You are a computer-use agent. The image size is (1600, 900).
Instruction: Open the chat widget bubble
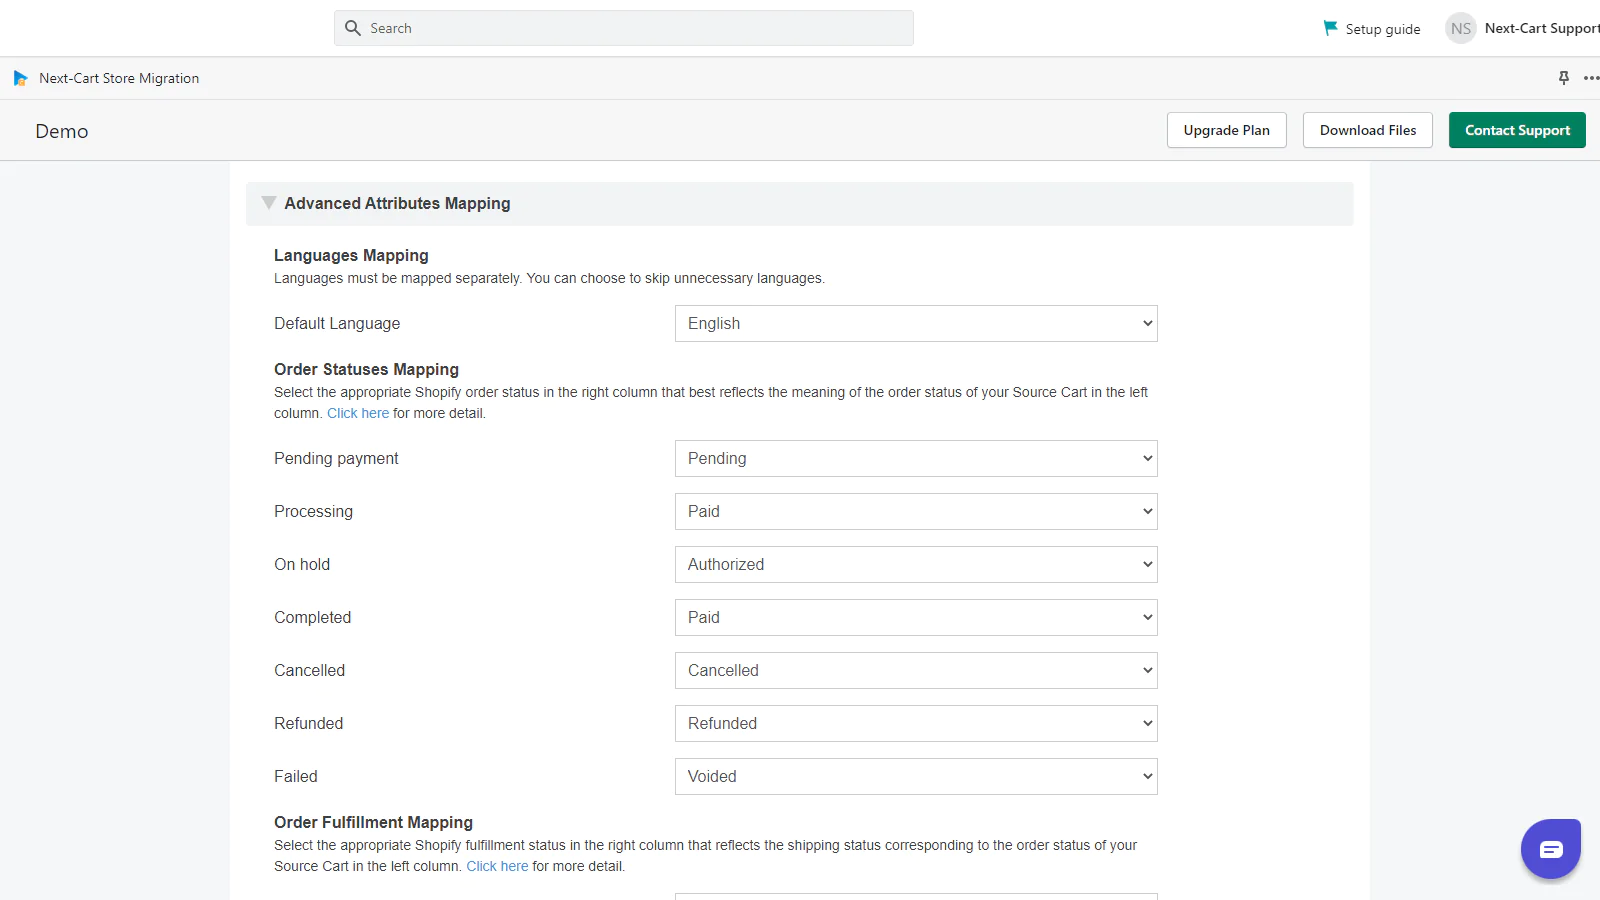pos(1550,849)
